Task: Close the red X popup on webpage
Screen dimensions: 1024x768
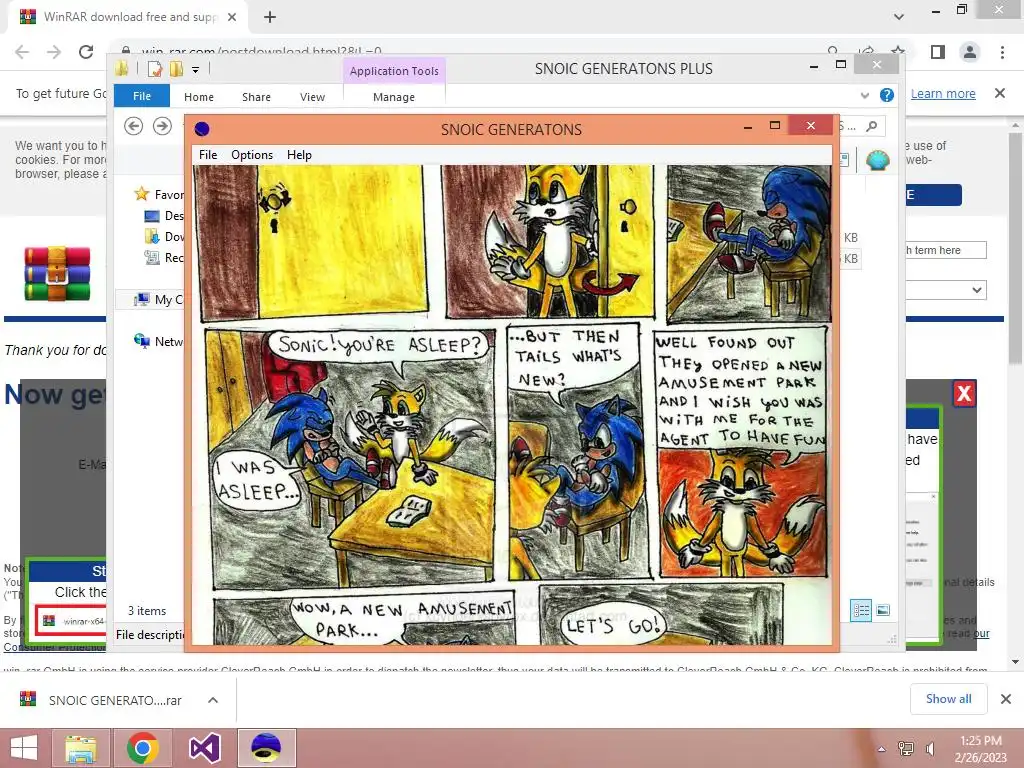Action: (x=964, y=394)
